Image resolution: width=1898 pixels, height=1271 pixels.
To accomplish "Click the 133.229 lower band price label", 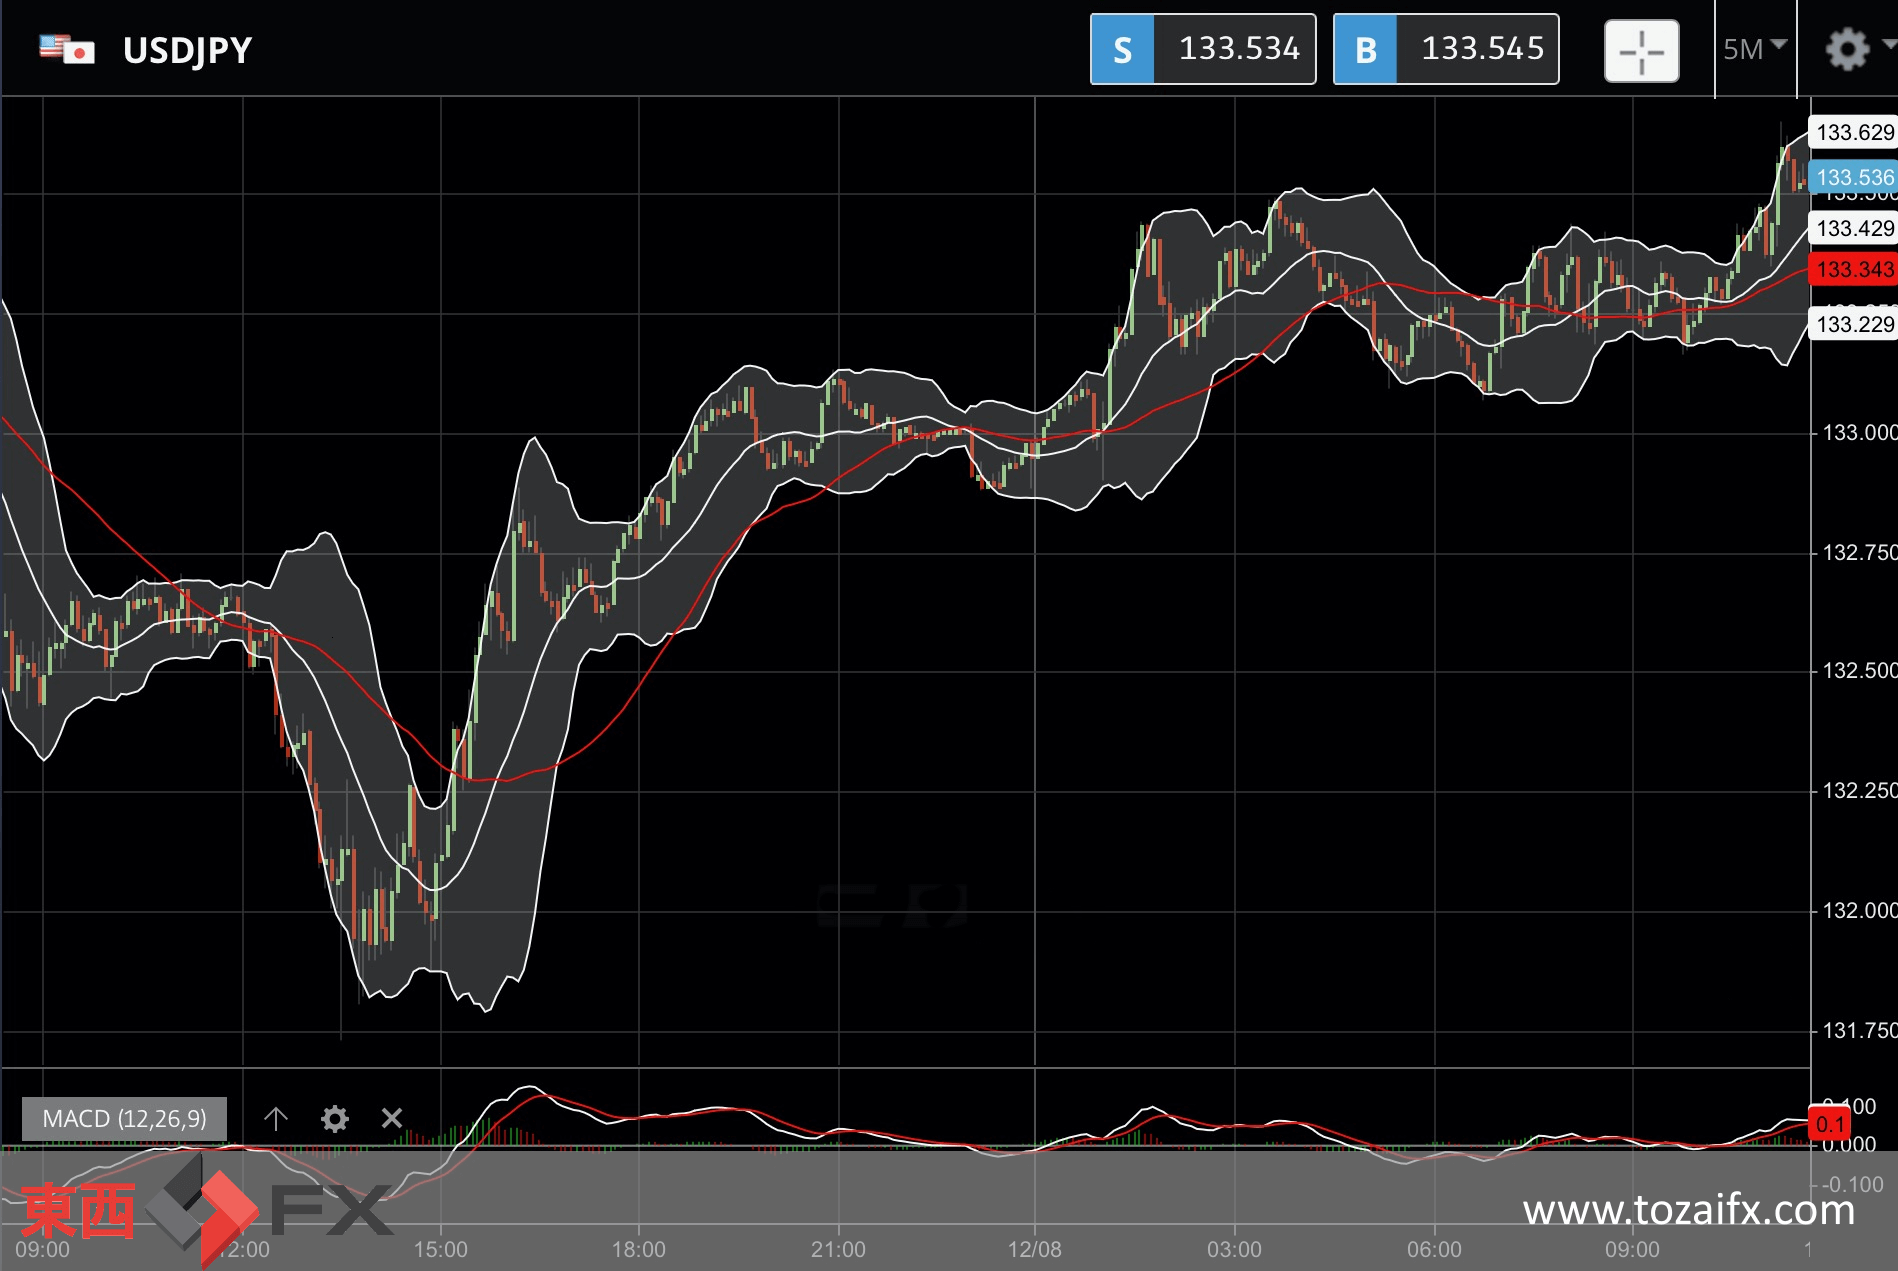I will (1853, 324).
